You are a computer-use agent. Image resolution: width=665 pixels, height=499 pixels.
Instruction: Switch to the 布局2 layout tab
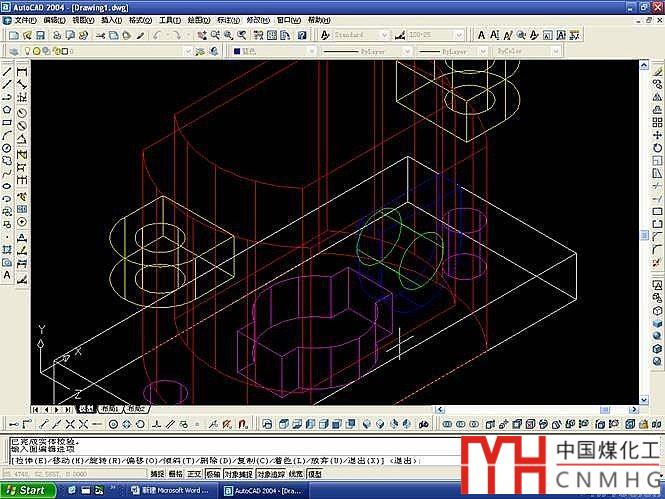click(136, 410)
